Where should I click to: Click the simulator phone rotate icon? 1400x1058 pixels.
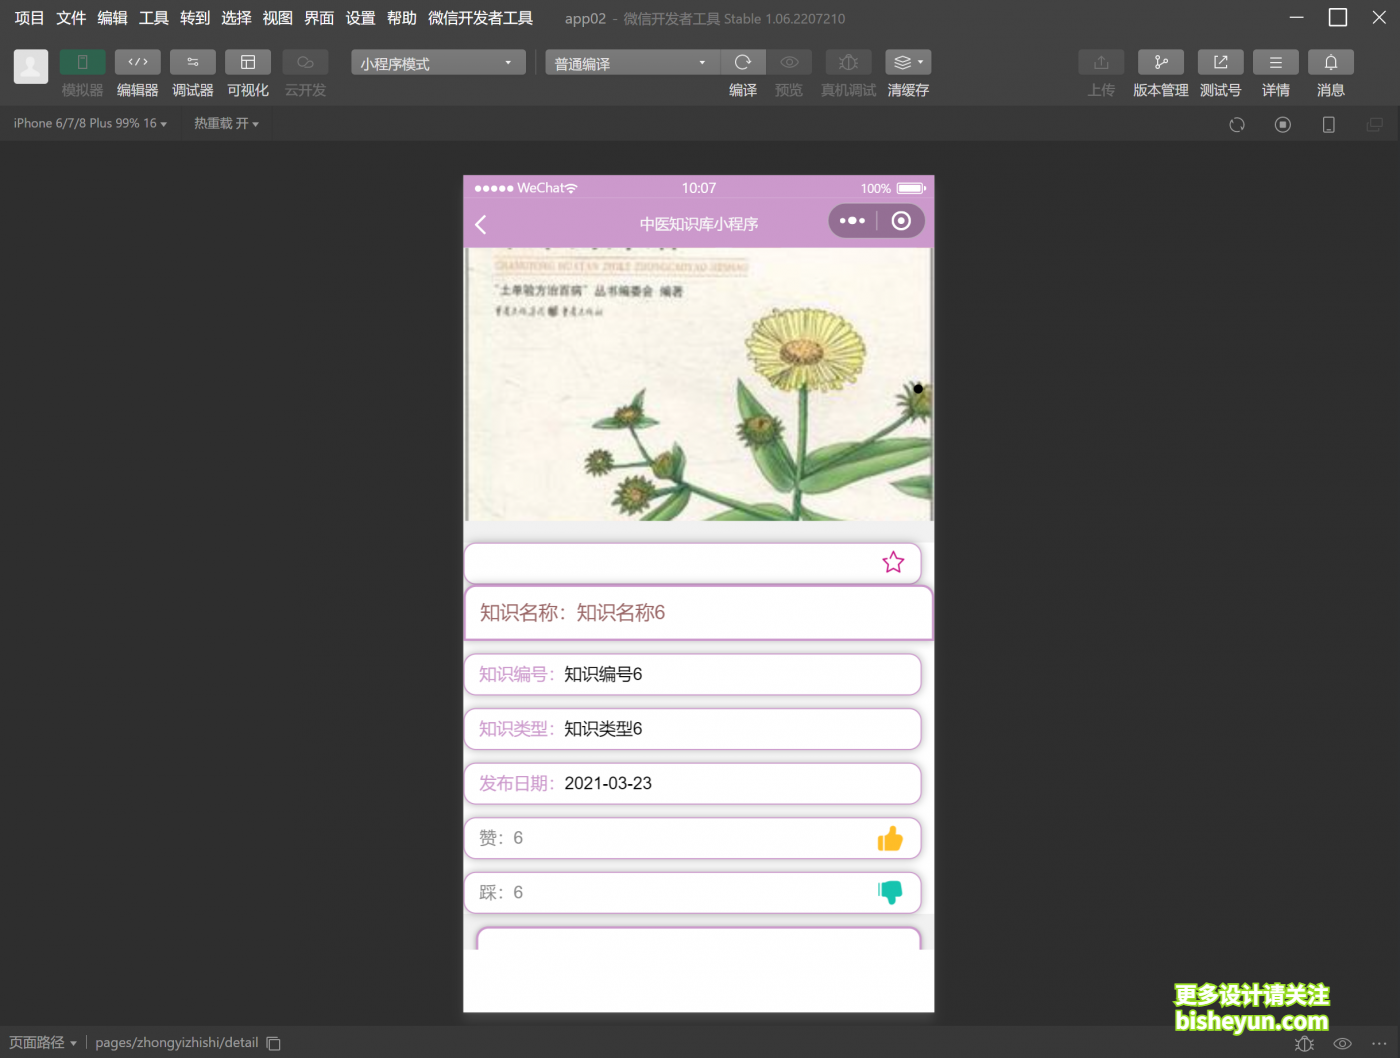(x=1329, y=125)
